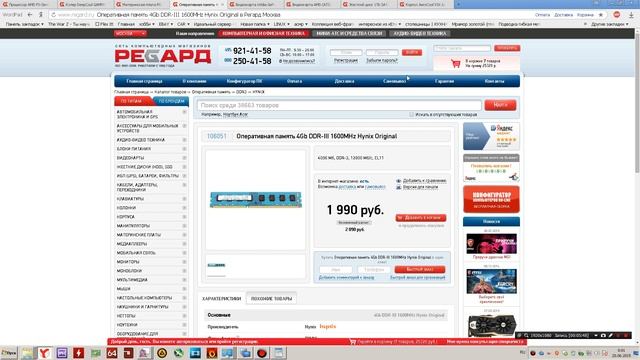This screenshot has width=640, height=360.
Task: Click the Регистрация link
Action: (x=345, y=60)
